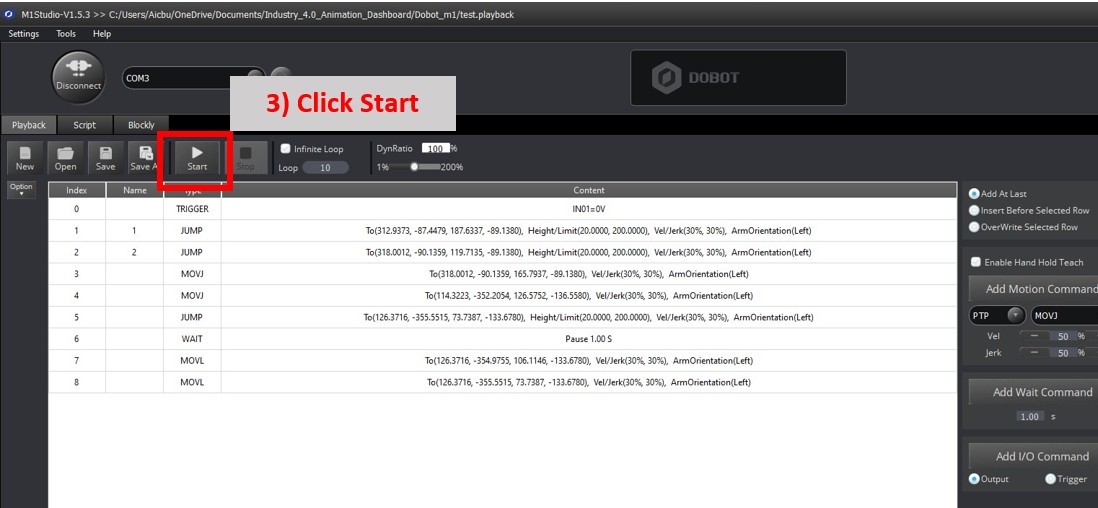This screenshot has height=508, width=1098.
Task: Open the Settings menu
Action: pos(24,34)
